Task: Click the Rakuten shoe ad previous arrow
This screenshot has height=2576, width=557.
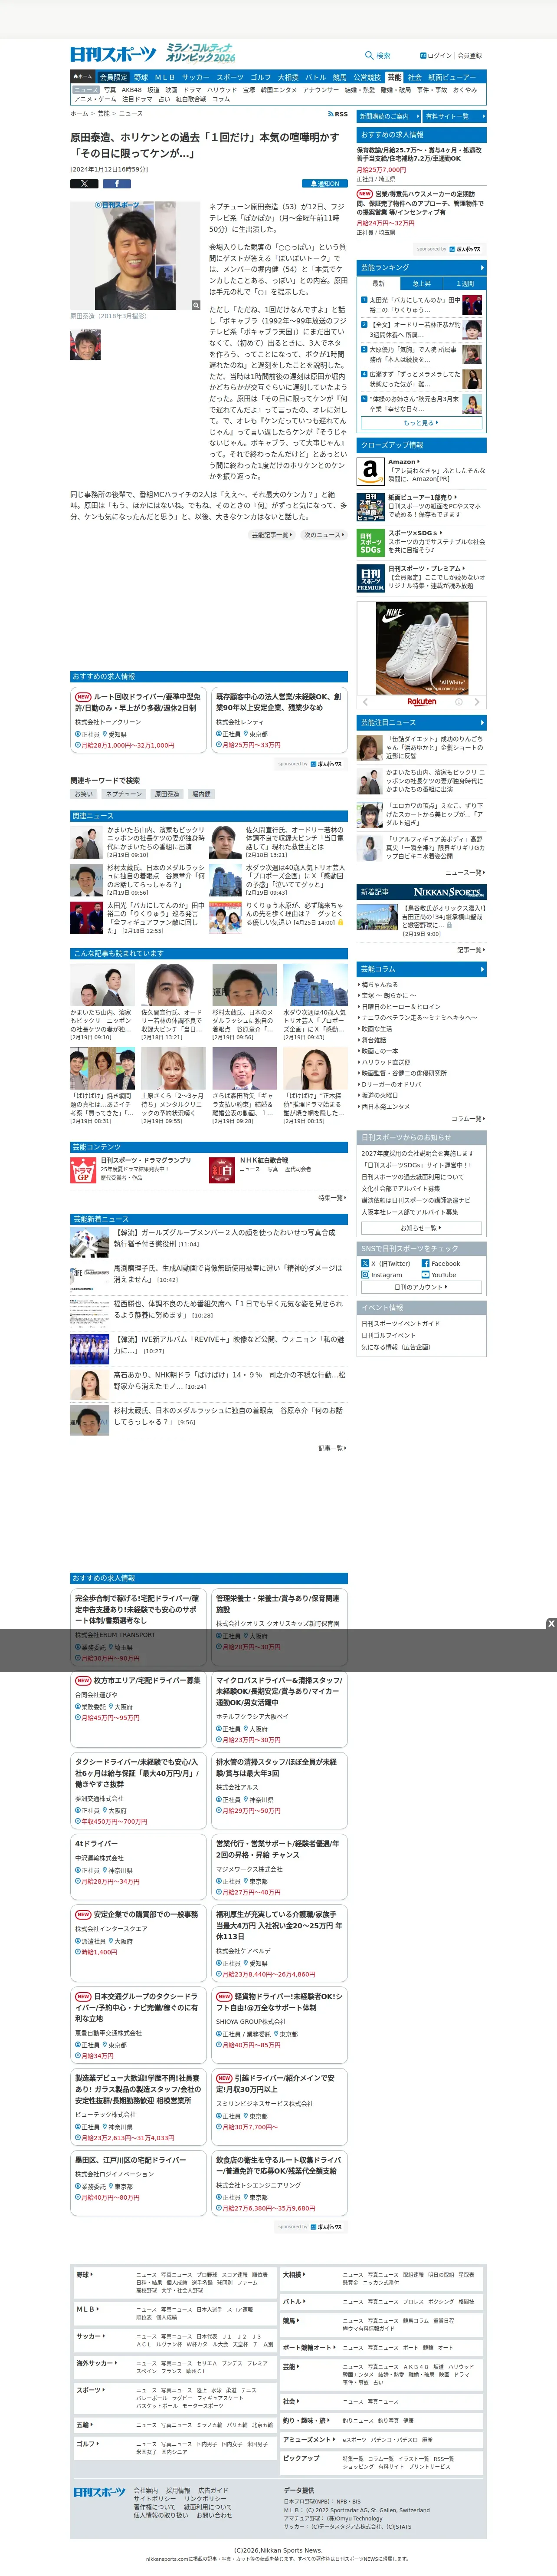Action: pyautogui.click(x=365, y=701)
